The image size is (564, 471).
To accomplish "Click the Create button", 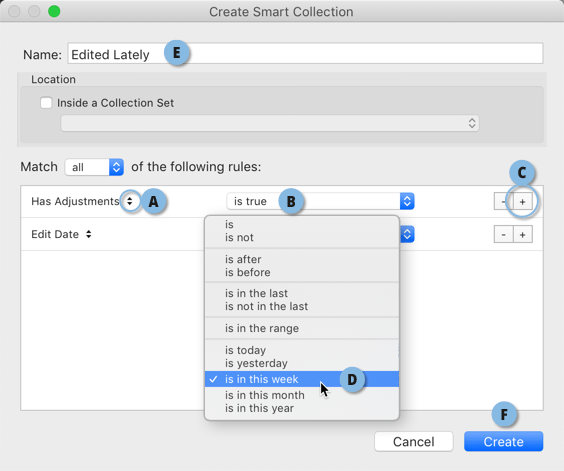I will [504, 441].
